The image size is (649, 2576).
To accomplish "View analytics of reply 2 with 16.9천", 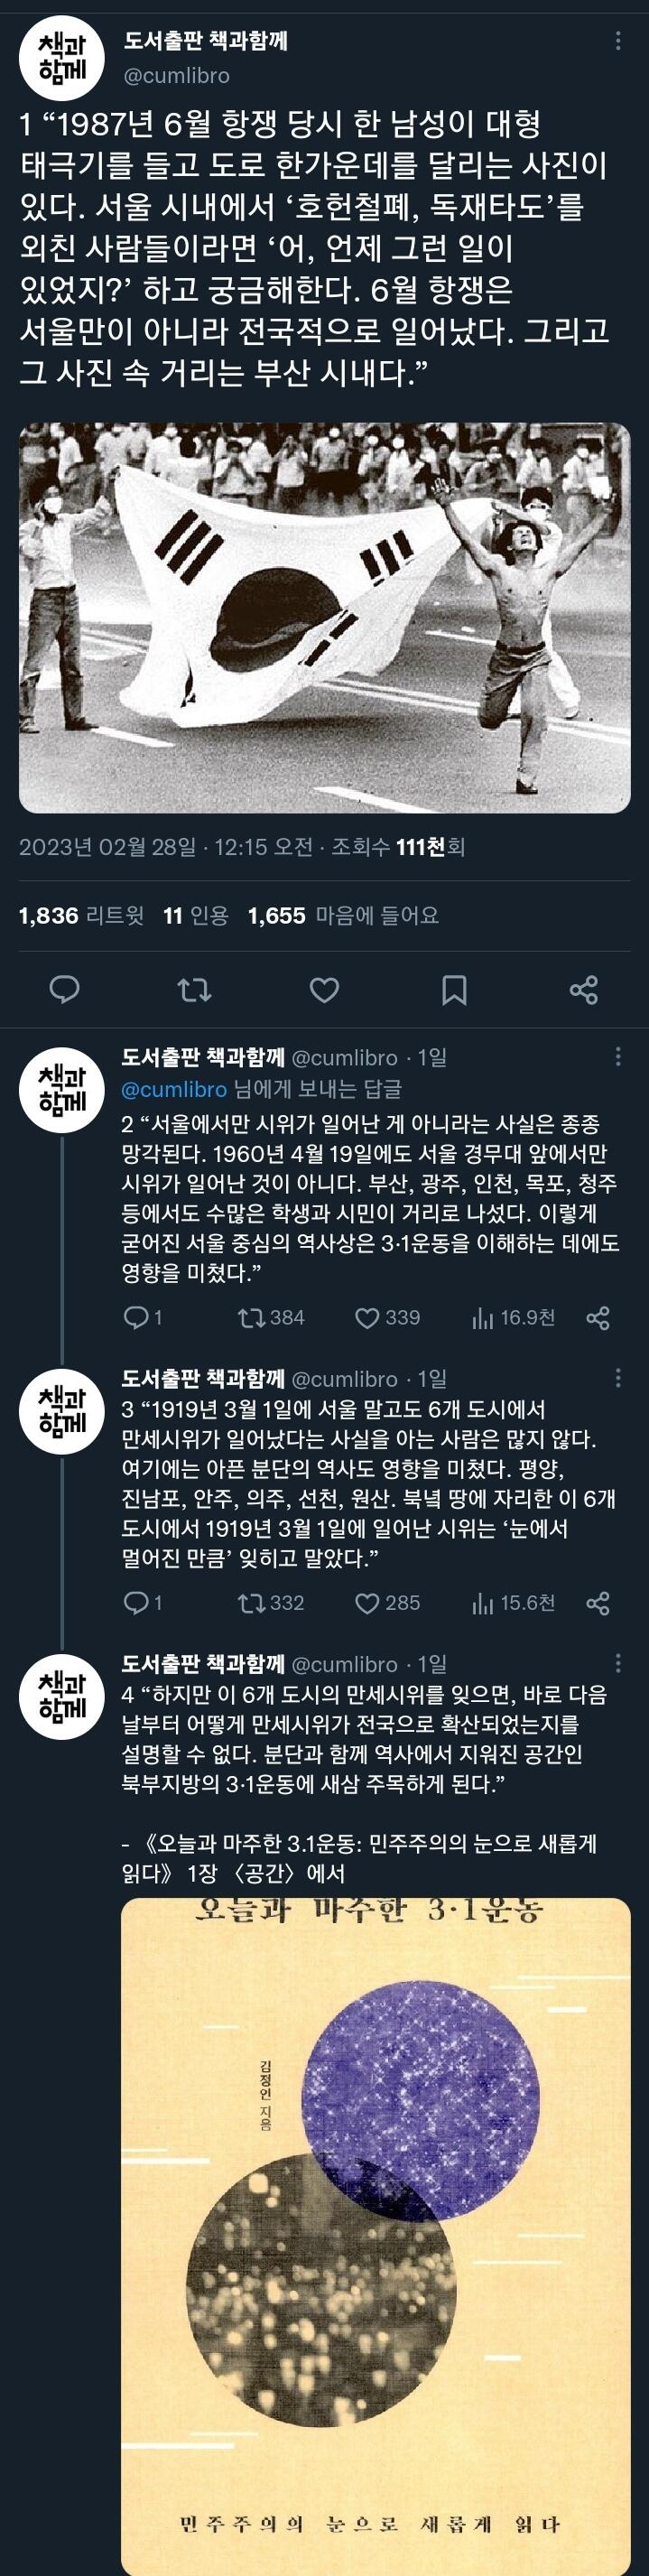I will (x=513, y=1318).
